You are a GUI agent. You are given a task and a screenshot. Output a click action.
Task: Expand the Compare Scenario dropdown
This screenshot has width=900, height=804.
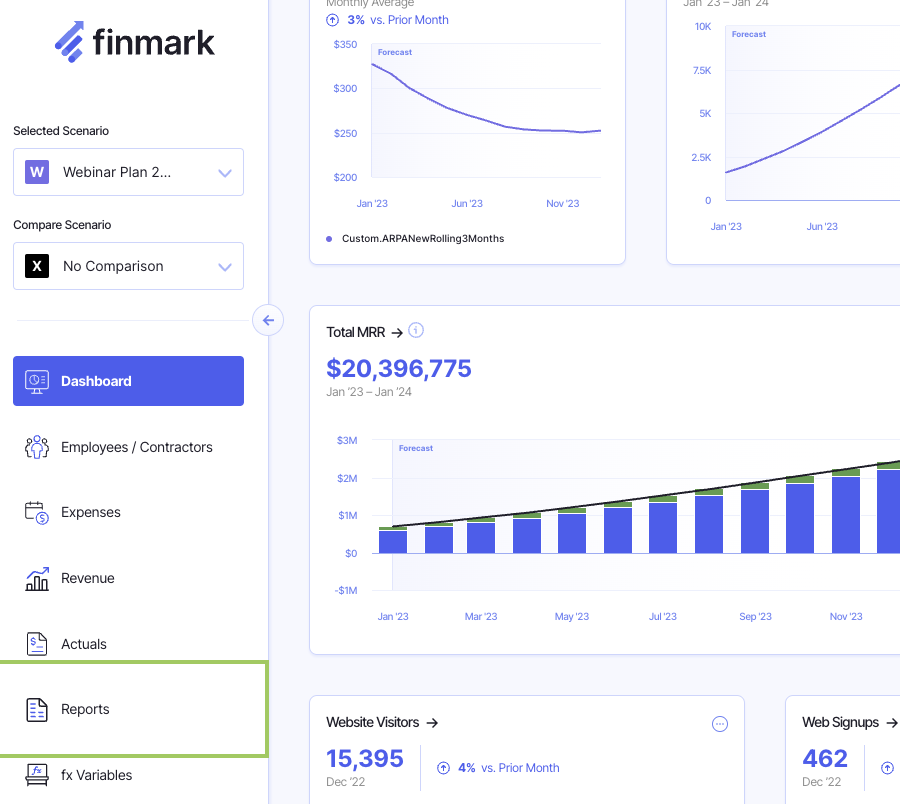click(x=224, y=267)
